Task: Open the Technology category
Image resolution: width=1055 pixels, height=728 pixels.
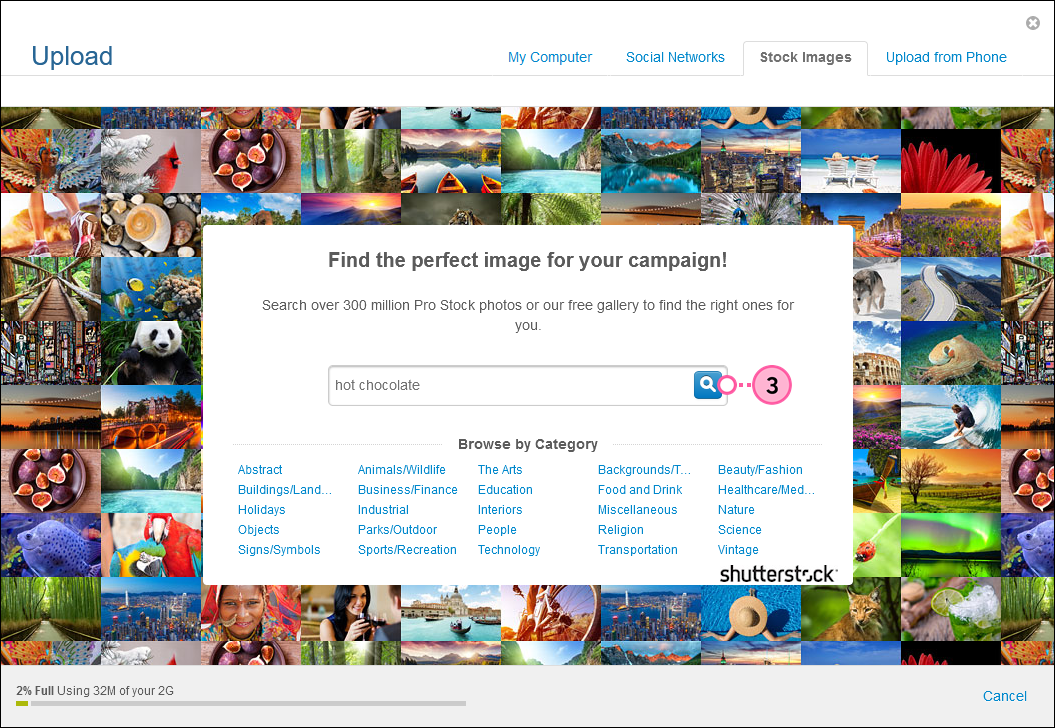Action: [x=509, y=549]
